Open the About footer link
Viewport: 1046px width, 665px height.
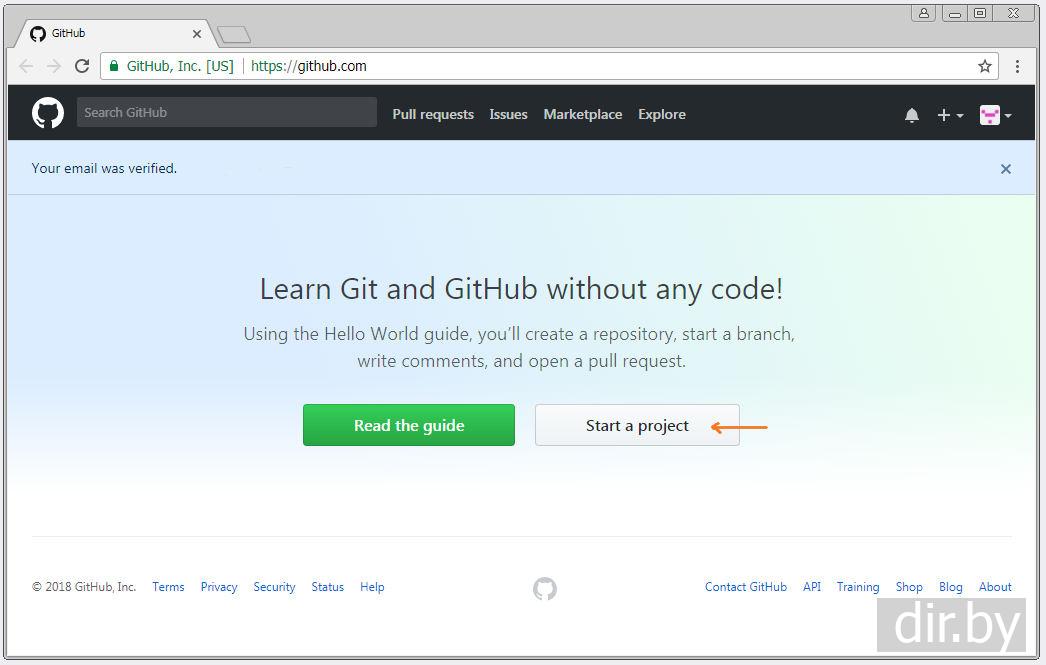click(x=995, y=587)
